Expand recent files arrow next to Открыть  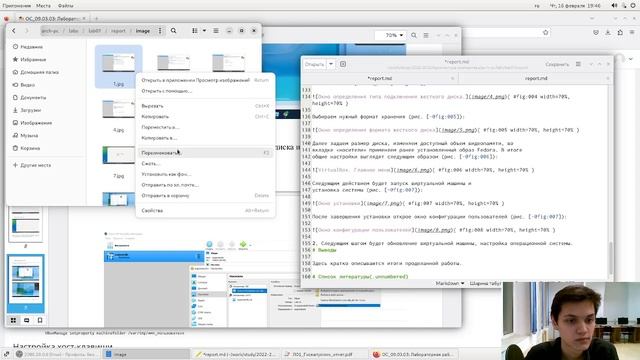pyautogui.click(x=331, y=64)
